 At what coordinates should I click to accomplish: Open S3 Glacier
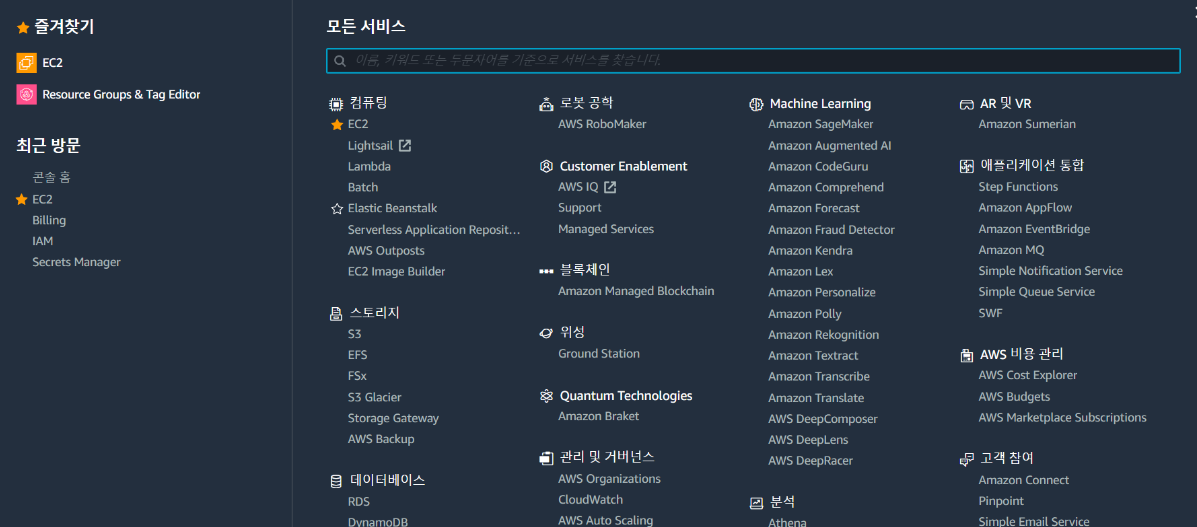pos(374,397)
